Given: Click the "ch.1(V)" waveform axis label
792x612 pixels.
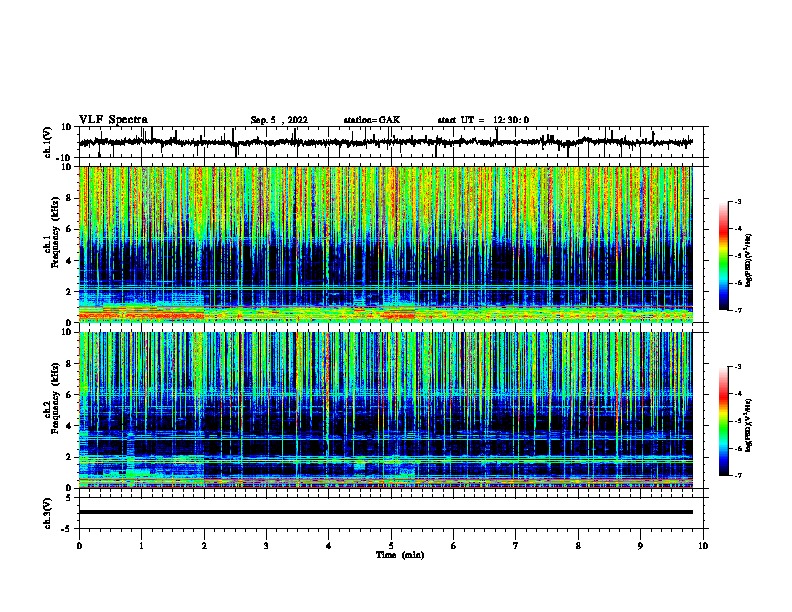Looking at the screenshot, I should click(48, 142).
